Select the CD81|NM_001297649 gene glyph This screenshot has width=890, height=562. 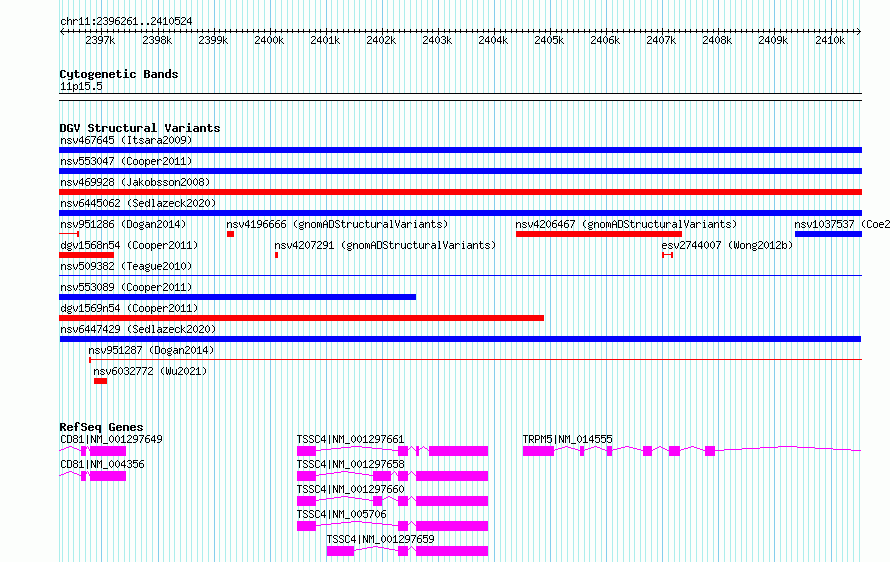click(x=93, y=451)
